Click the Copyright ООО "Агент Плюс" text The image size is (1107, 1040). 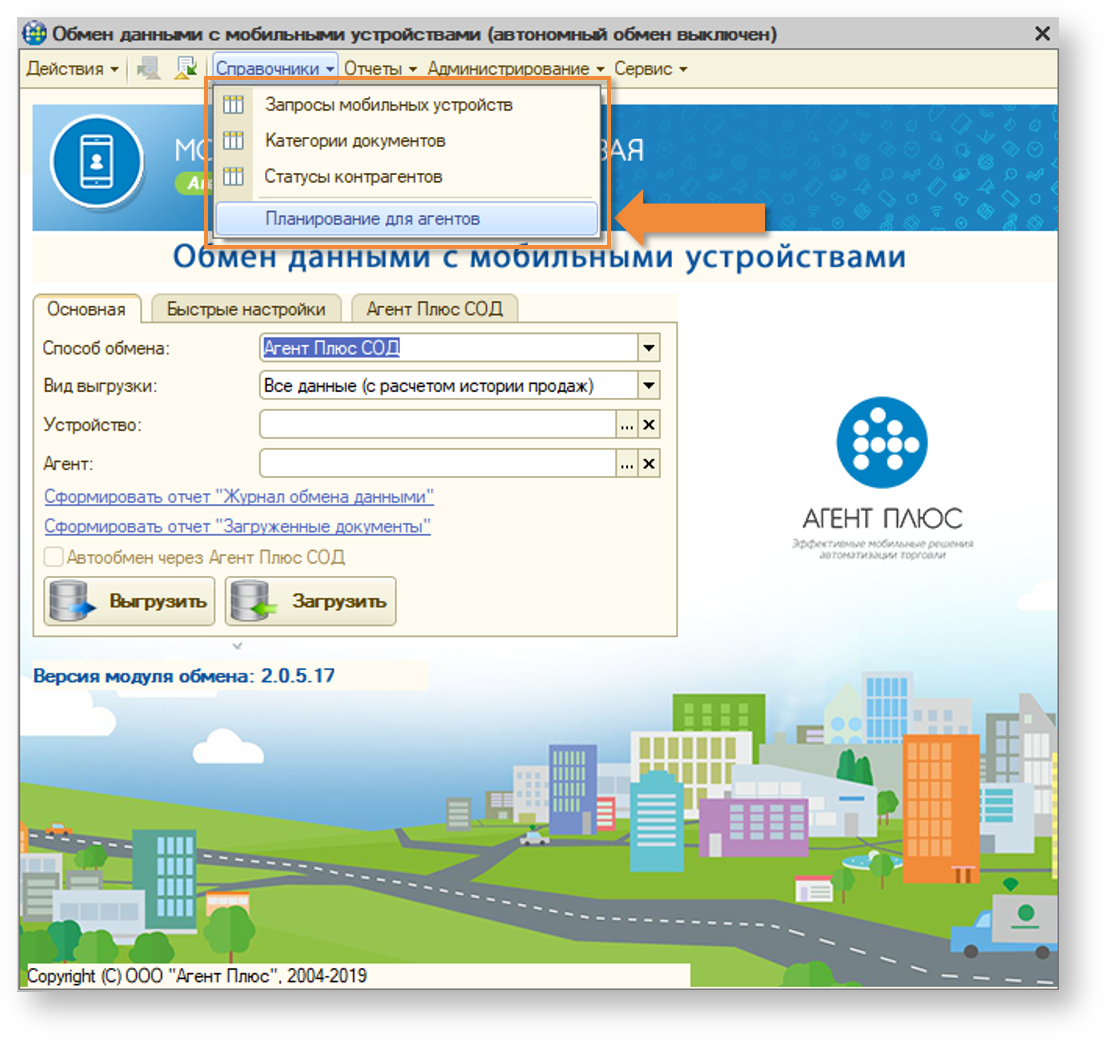coord(197,976)
